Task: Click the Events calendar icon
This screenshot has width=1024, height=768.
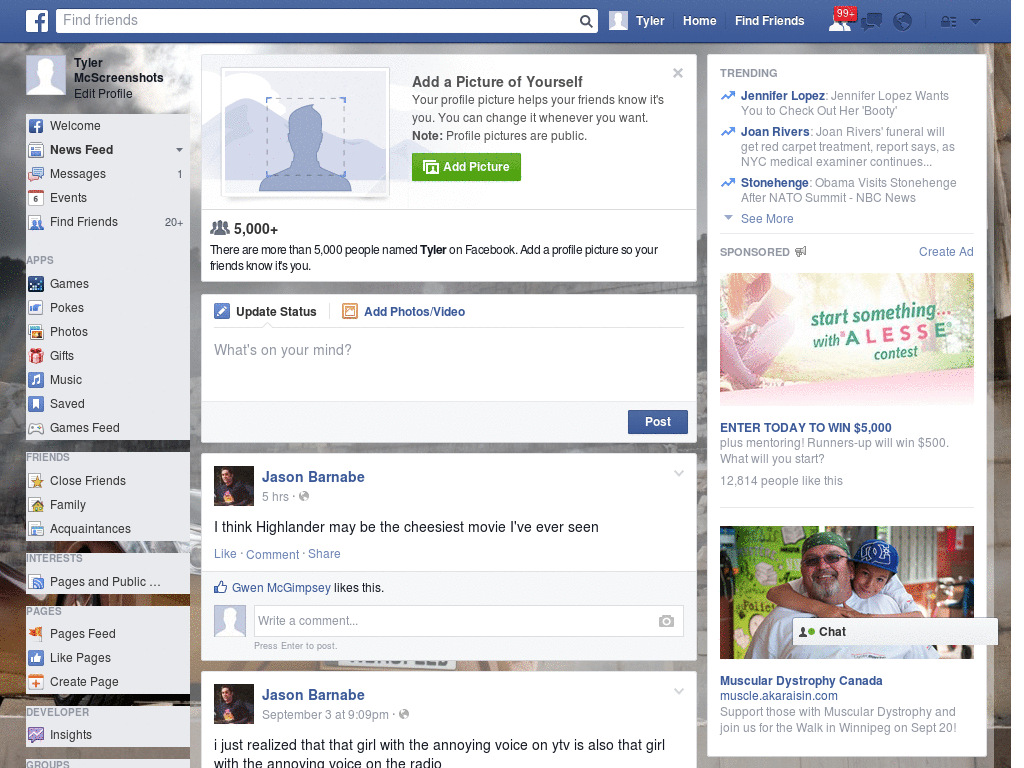Action: point(37,198)
